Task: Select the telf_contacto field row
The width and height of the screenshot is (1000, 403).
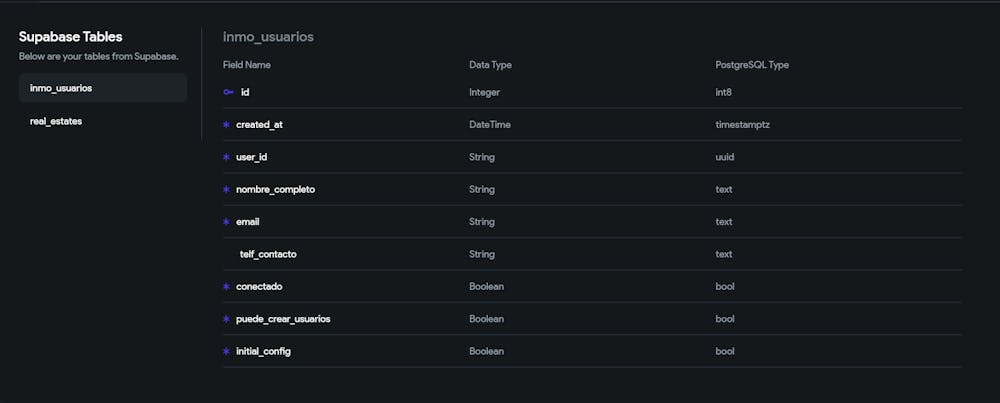Action: tap(268, 254)
